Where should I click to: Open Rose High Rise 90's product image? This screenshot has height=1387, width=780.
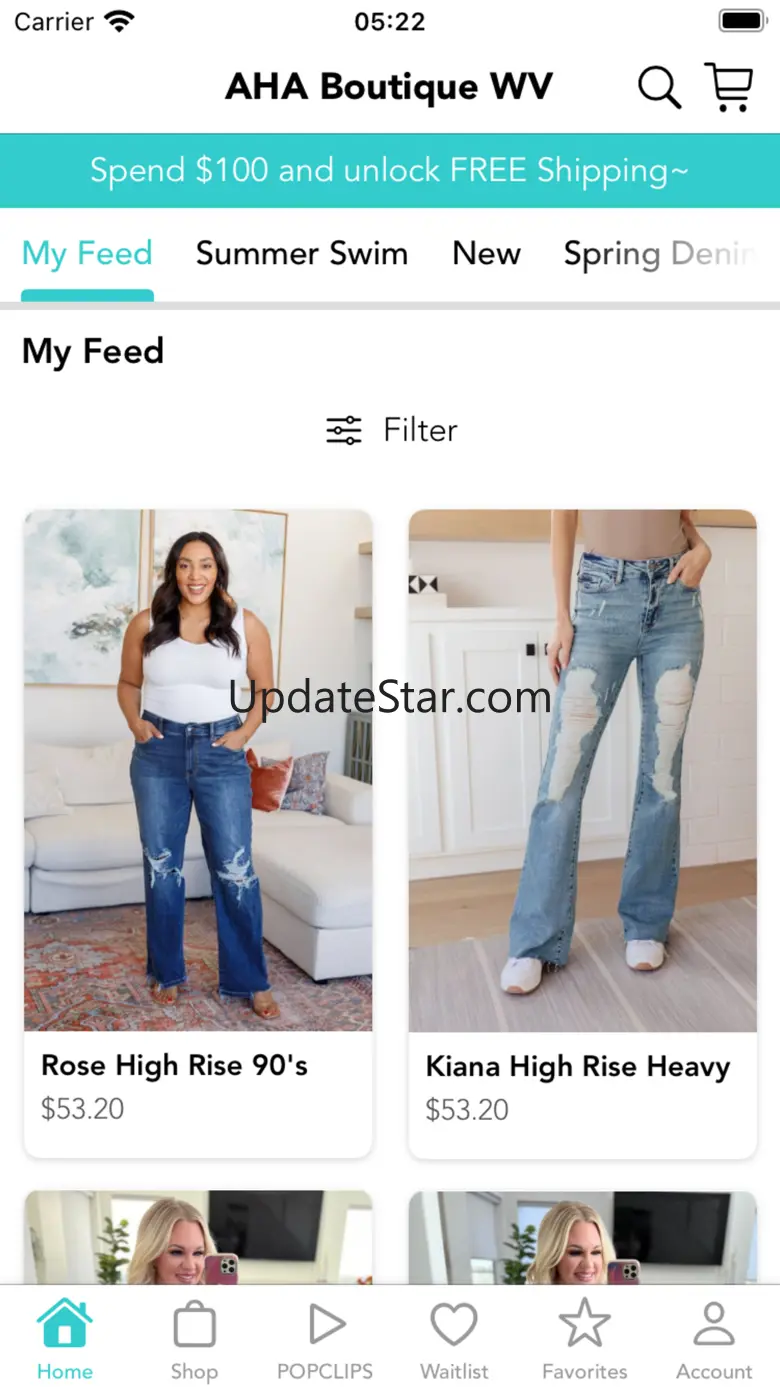[x=198, y=770]
